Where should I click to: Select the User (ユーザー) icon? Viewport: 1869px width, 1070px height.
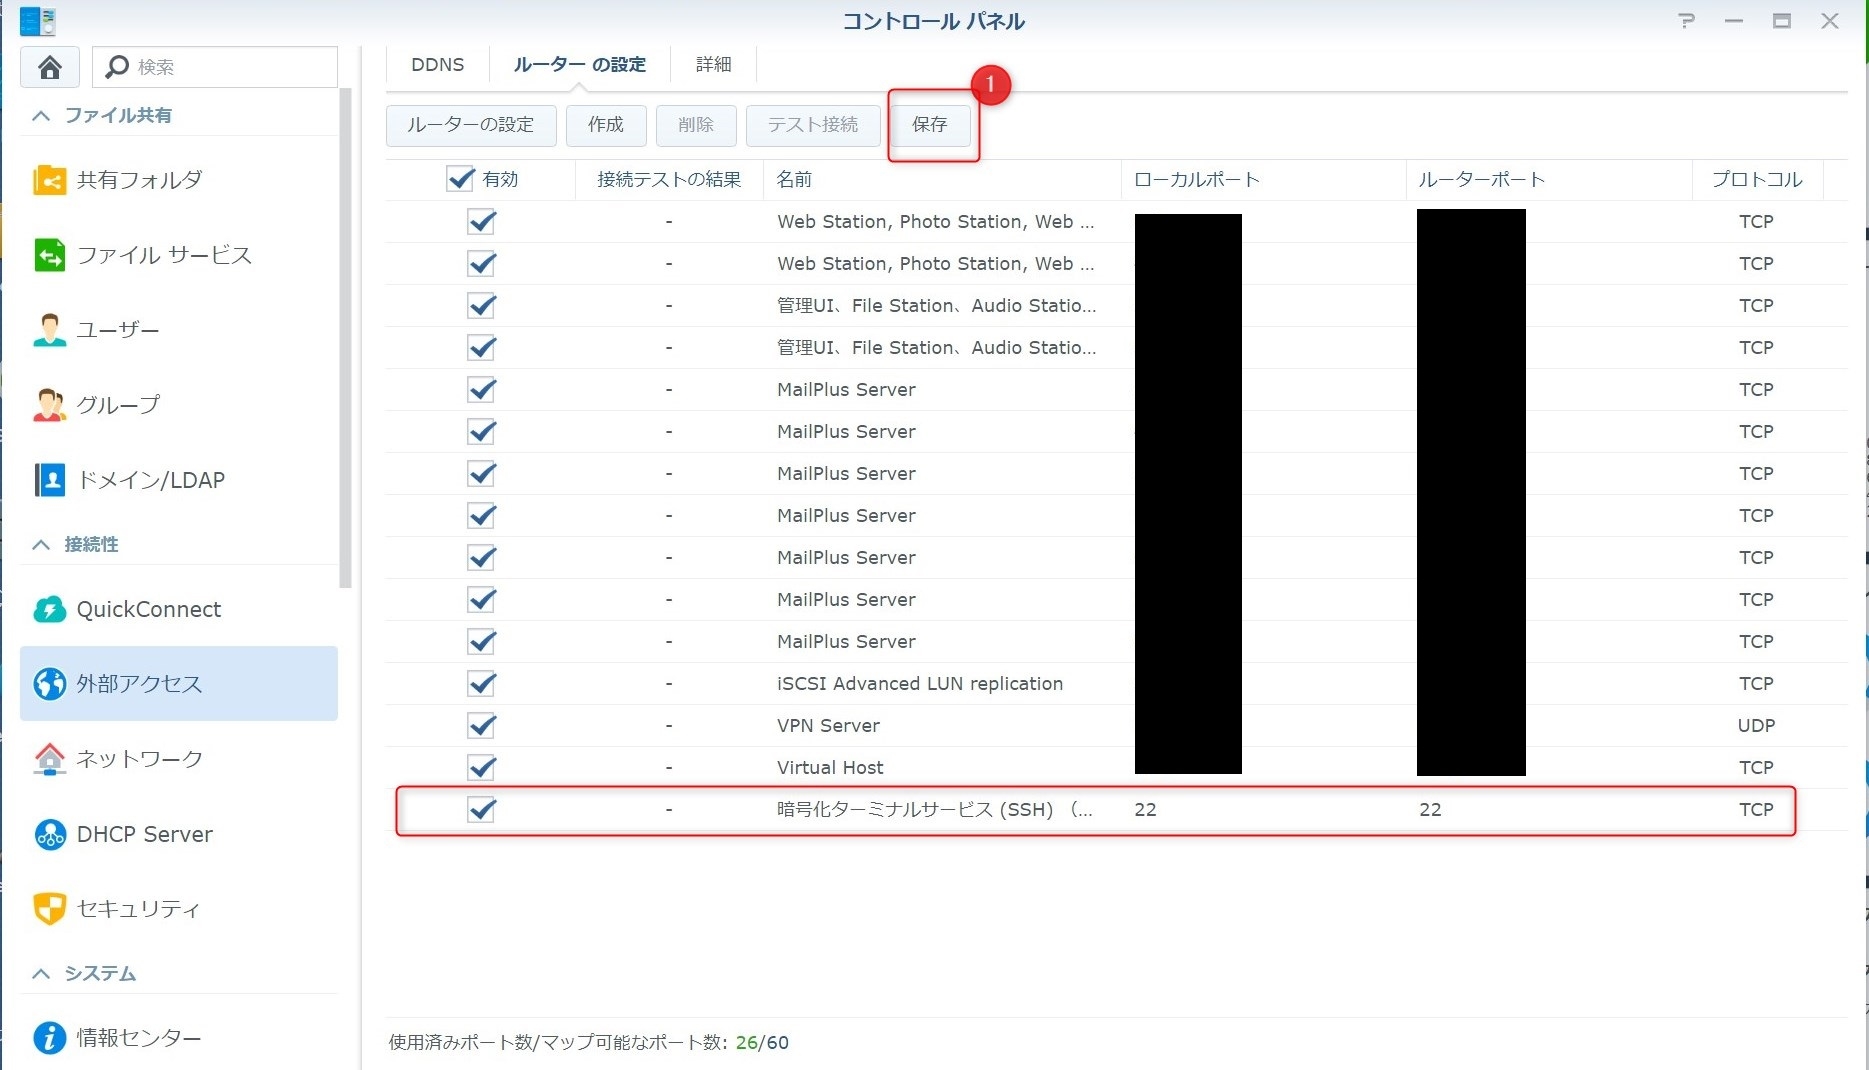tap(49, 330)
